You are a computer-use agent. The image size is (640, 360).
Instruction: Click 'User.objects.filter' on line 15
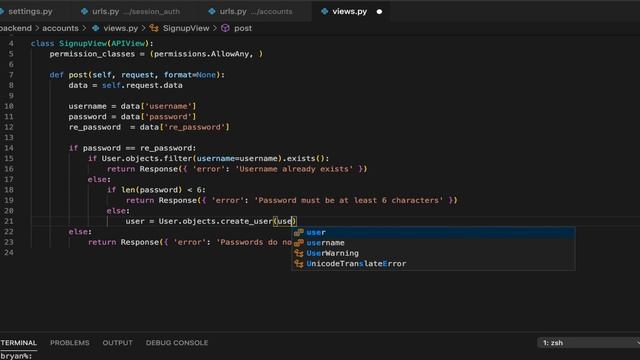pyautogui.click(x=147, y=158)
